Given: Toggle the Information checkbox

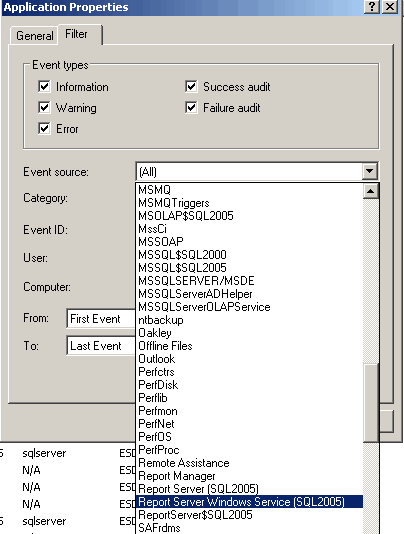Looking at the screenshot, I should coord(44,87).
